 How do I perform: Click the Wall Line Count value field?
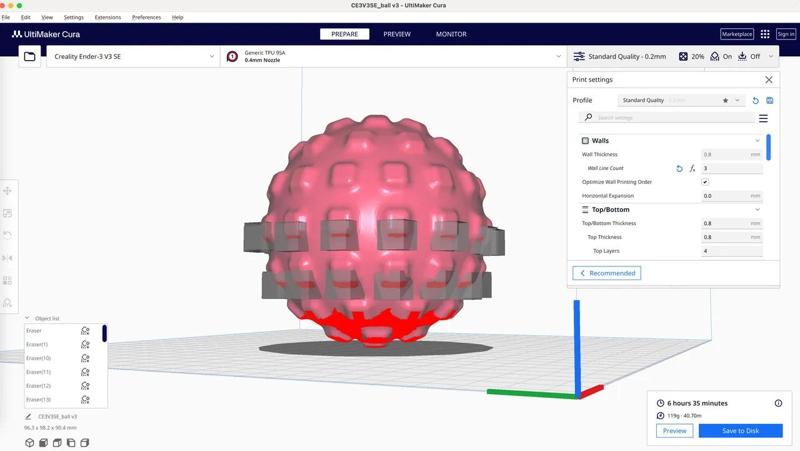click(x=732, y=168)
